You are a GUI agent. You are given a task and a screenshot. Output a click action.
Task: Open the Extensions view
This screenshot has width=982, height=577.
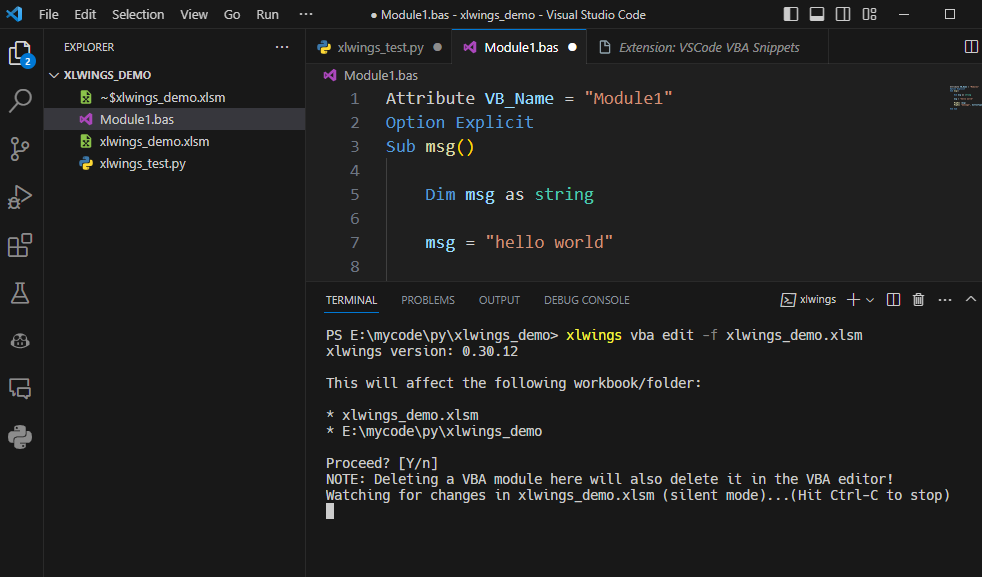point(20,245)
